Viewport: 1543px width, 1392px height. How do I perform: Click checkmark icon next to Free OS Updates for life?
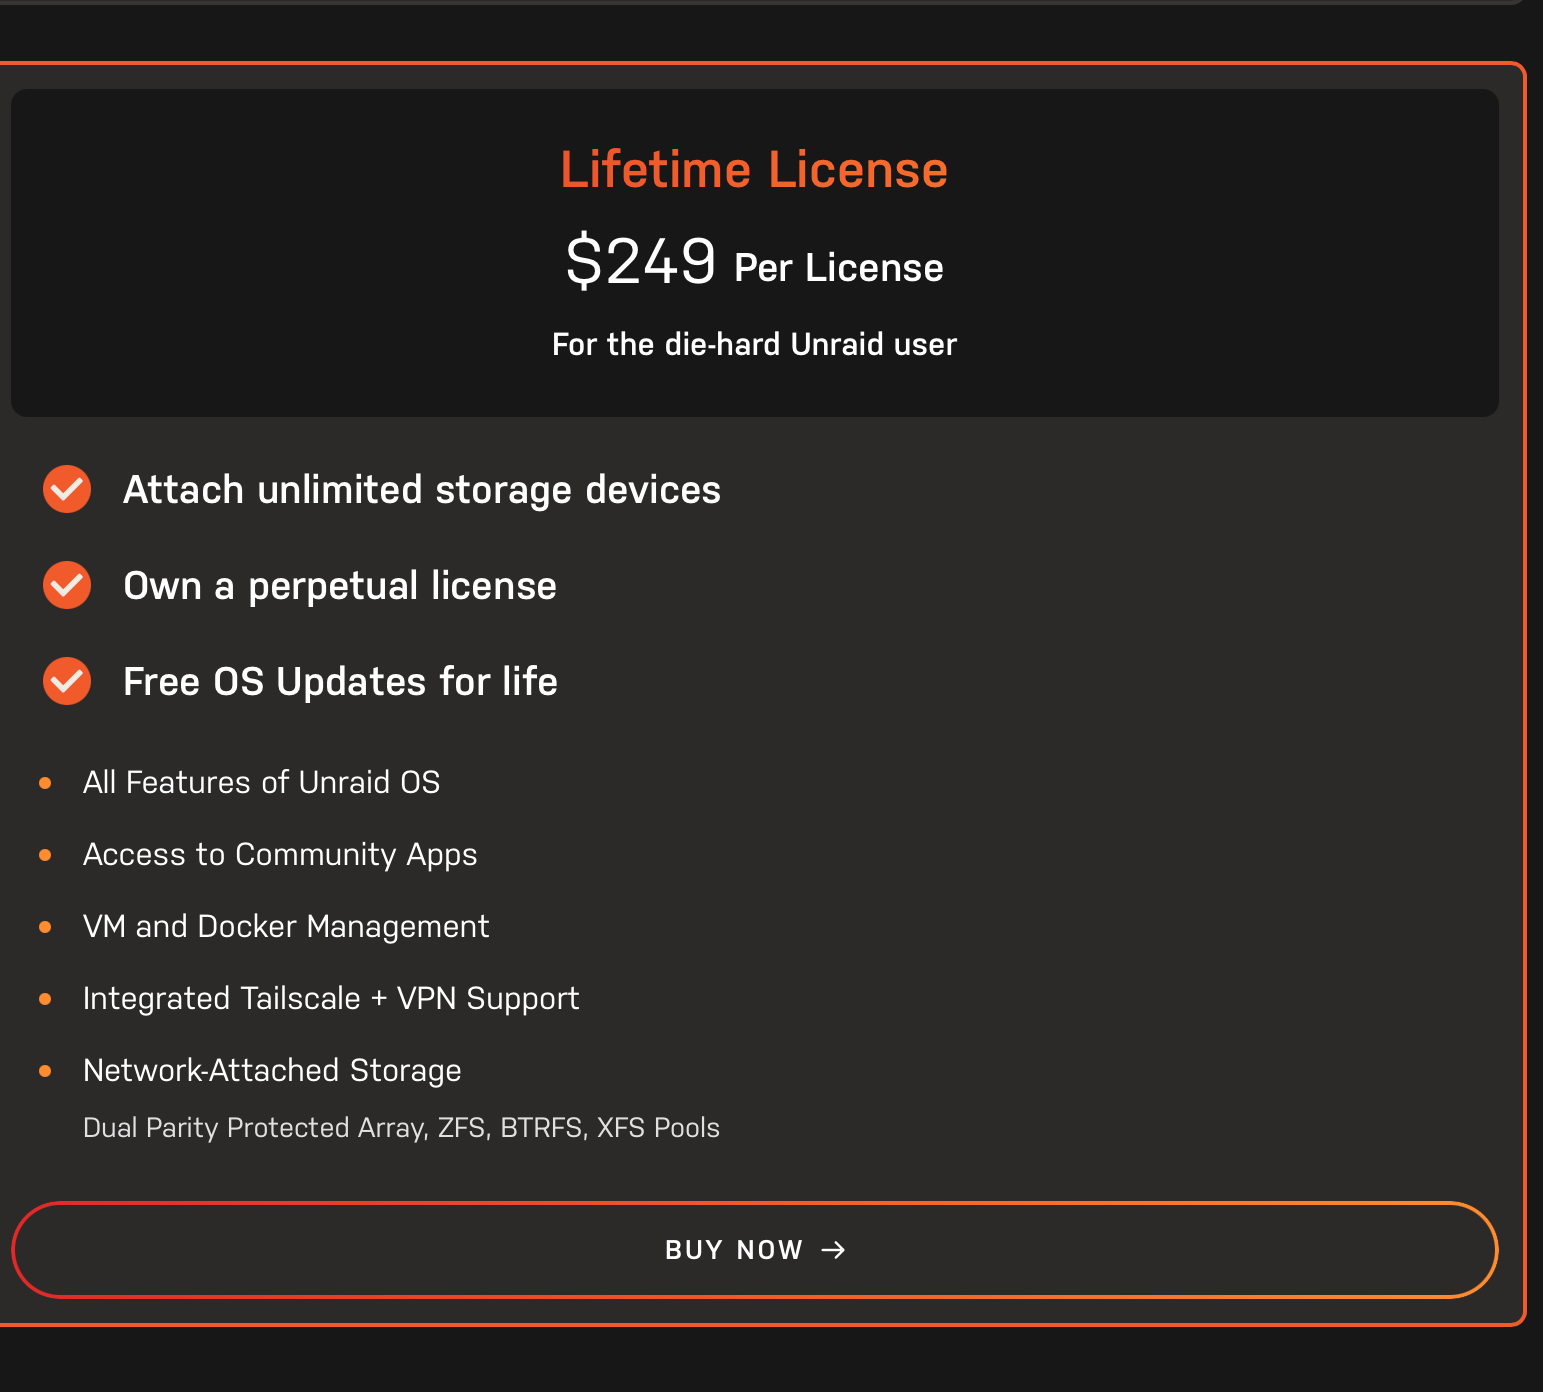(x=67, y=681)
